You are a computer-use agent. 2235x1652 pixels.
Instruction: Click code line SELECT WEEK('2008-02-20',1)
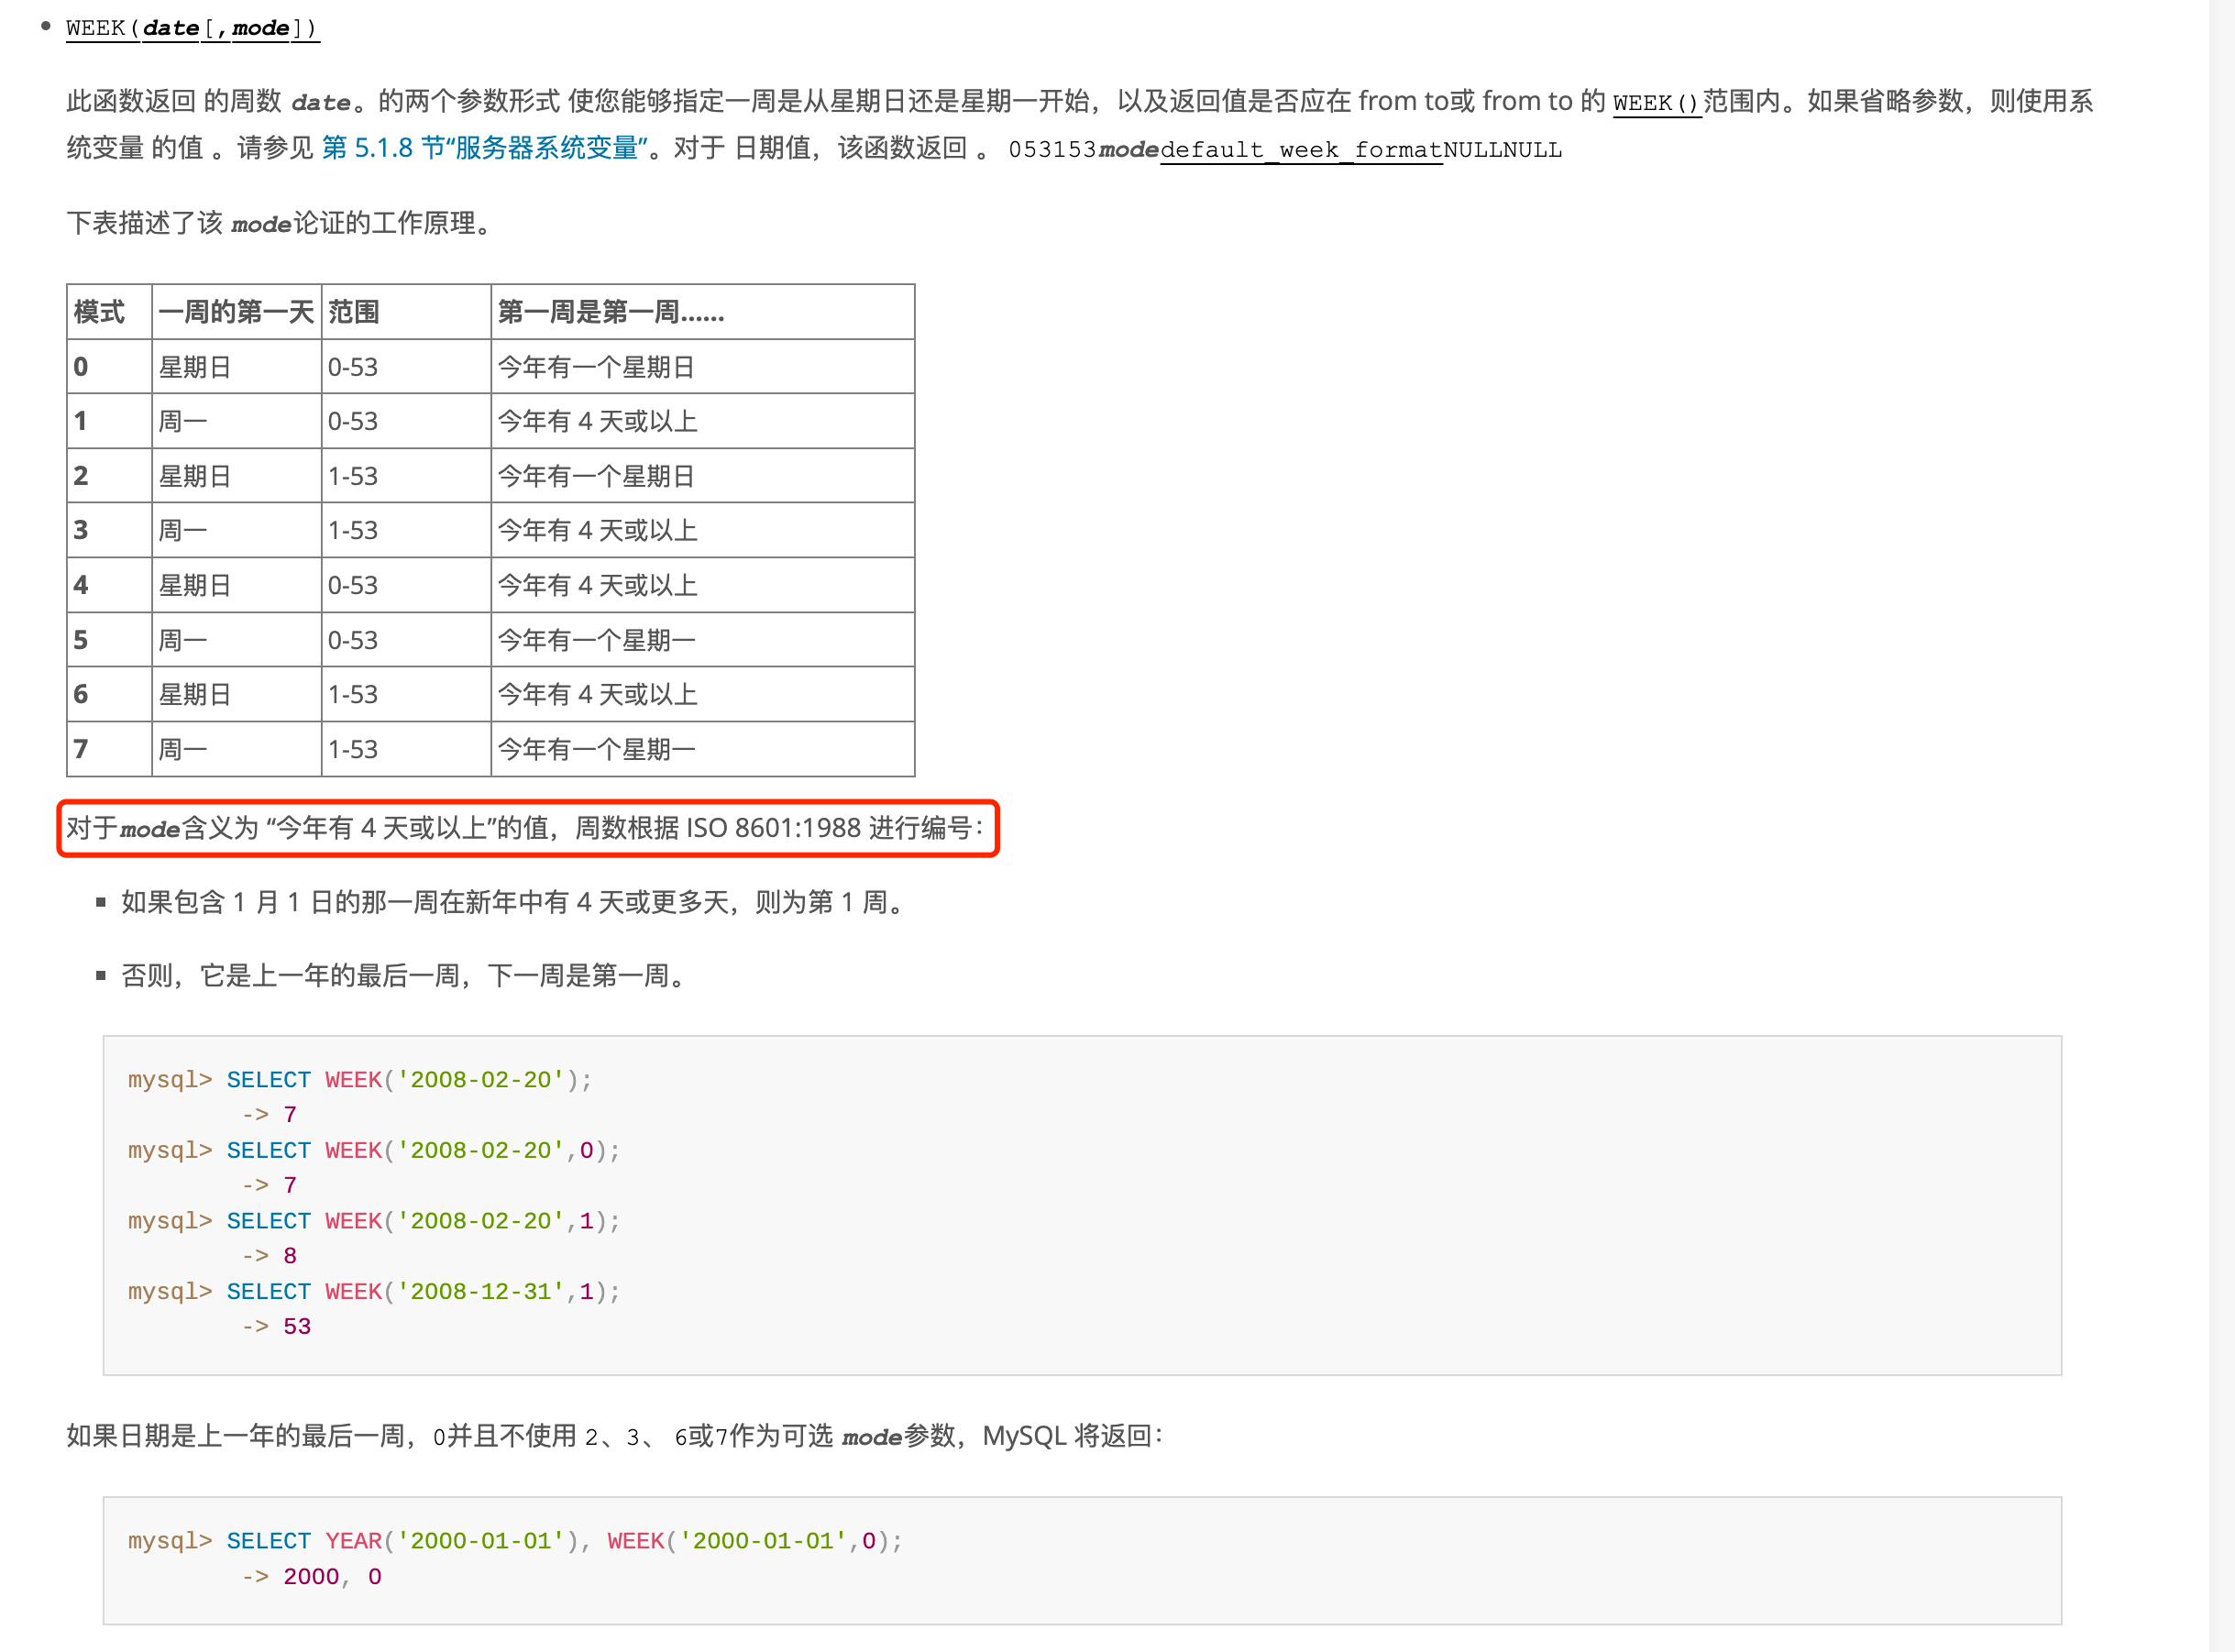coord(422,1221)
